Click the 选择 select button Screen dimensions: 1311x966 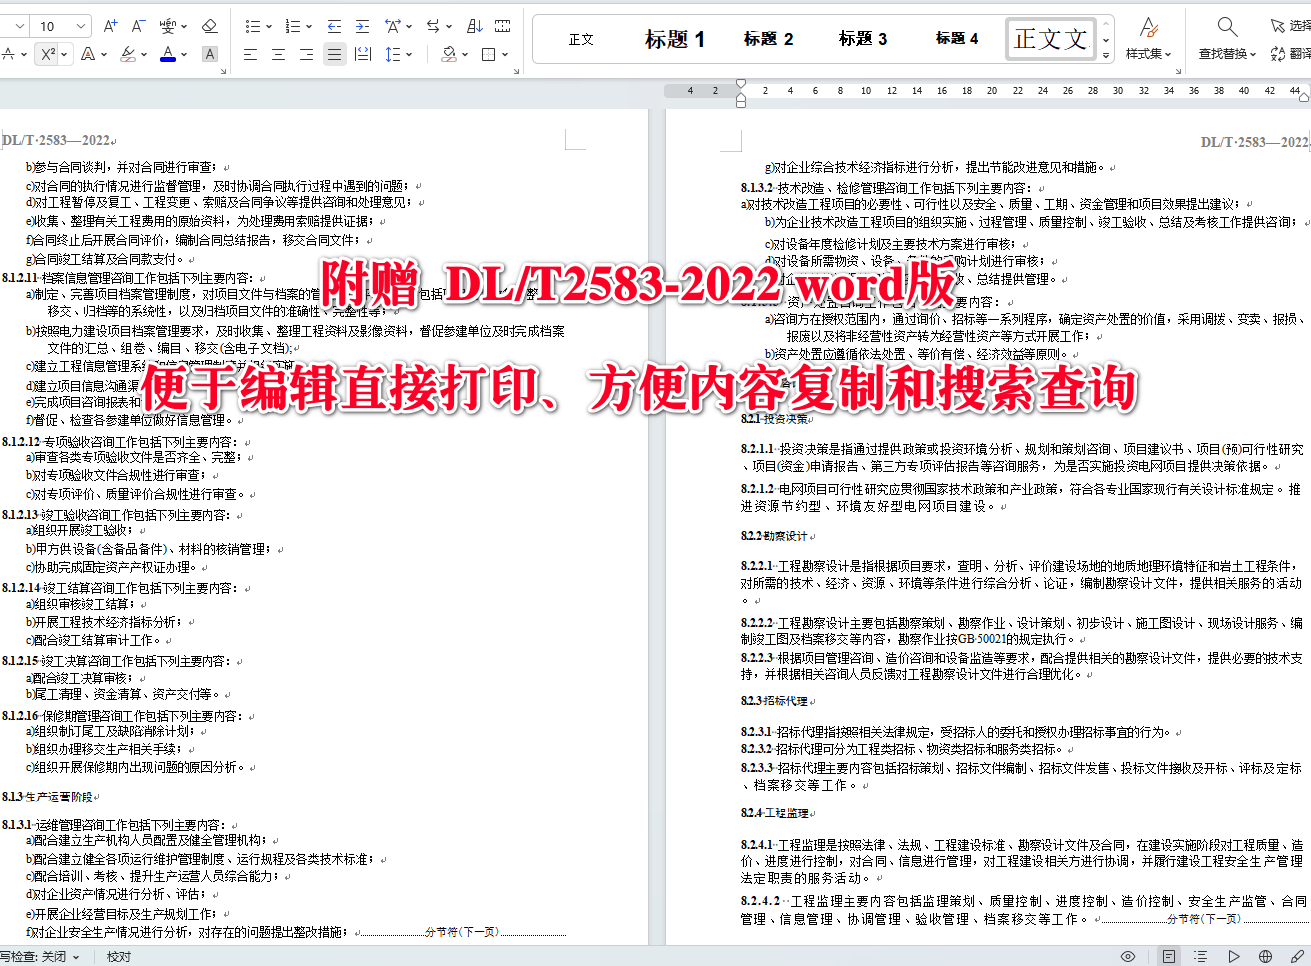click(1288, 27)
